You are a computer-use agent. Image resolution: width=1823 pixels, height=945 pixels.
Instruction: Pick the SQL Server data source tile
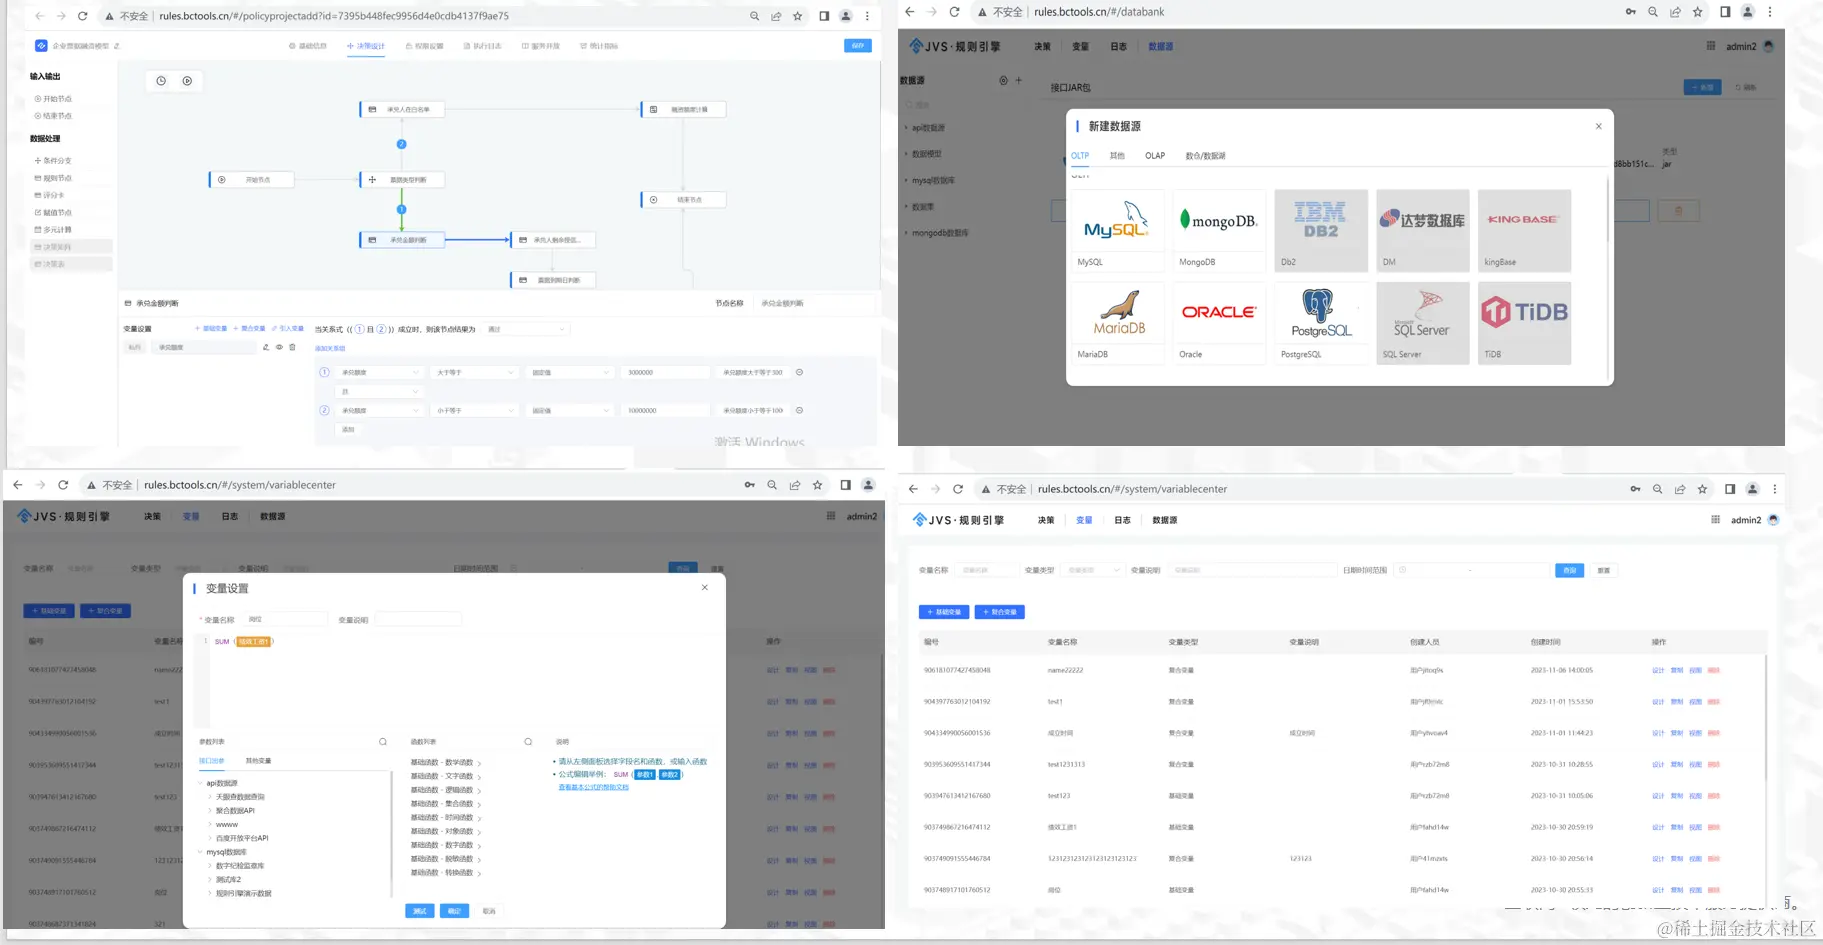pos(1423,322)
